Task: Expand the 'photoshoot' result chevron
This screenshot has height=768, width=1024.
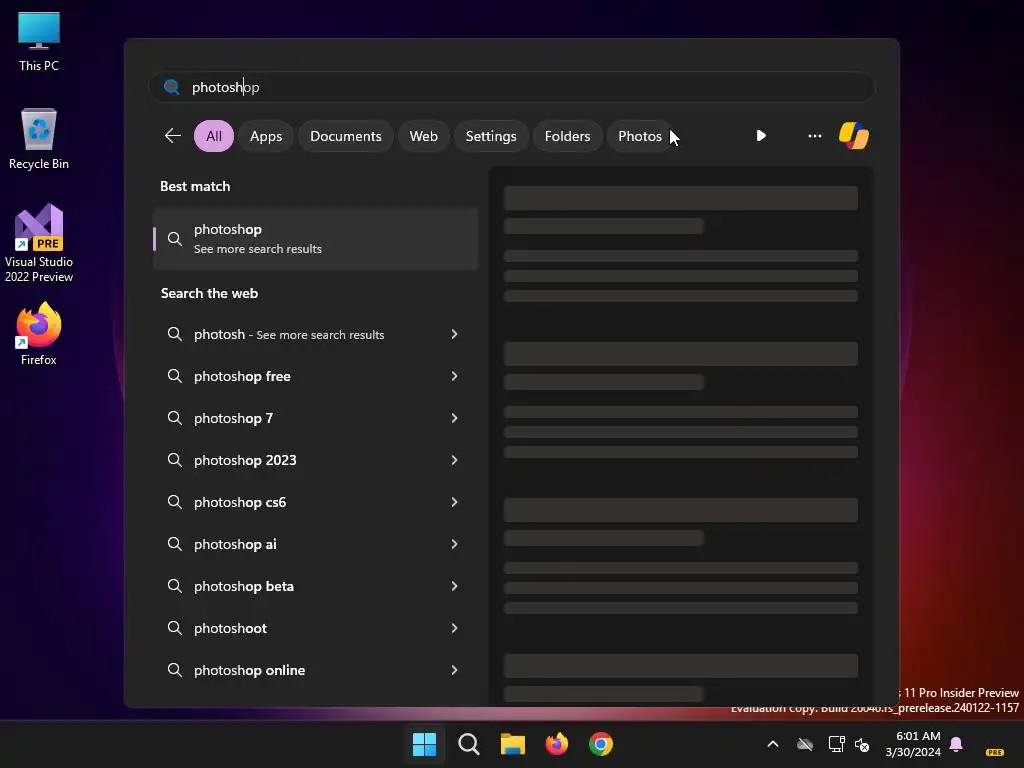Action: (x=455, y=628)
